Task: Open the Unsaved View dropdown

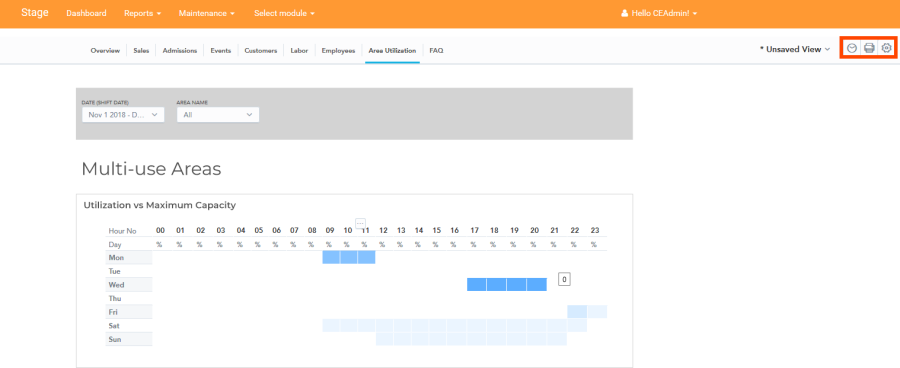Action: [x=795, y=49]
